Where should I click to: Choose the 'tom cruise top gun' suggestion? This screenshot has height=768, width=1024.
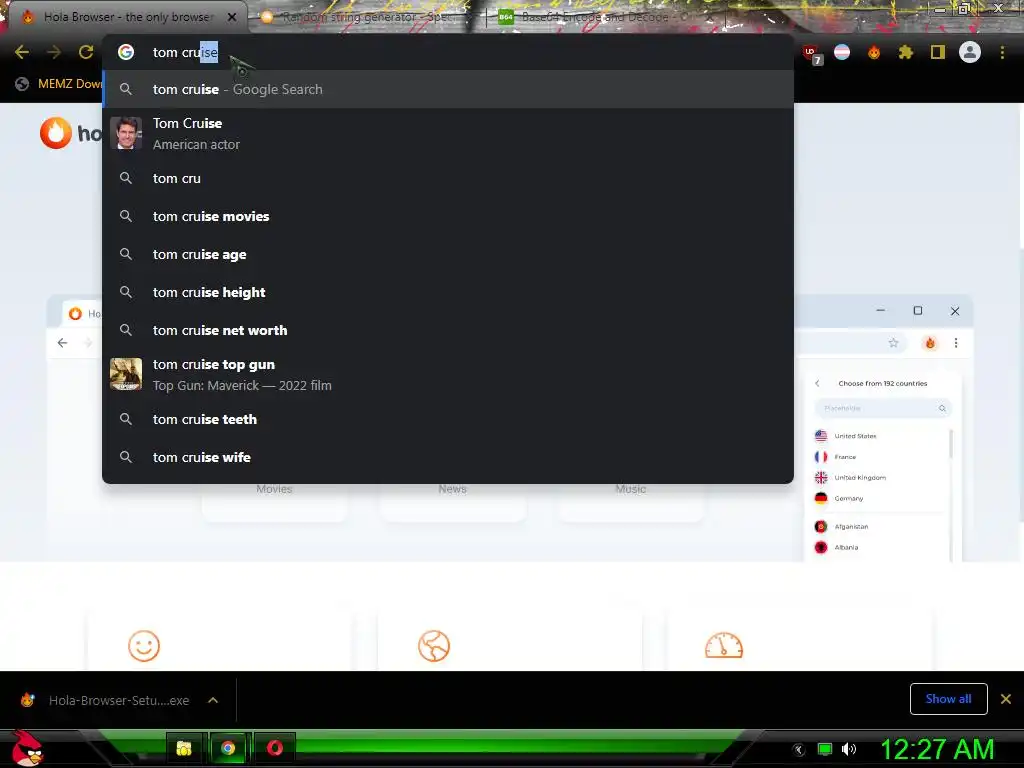(448, 375)
